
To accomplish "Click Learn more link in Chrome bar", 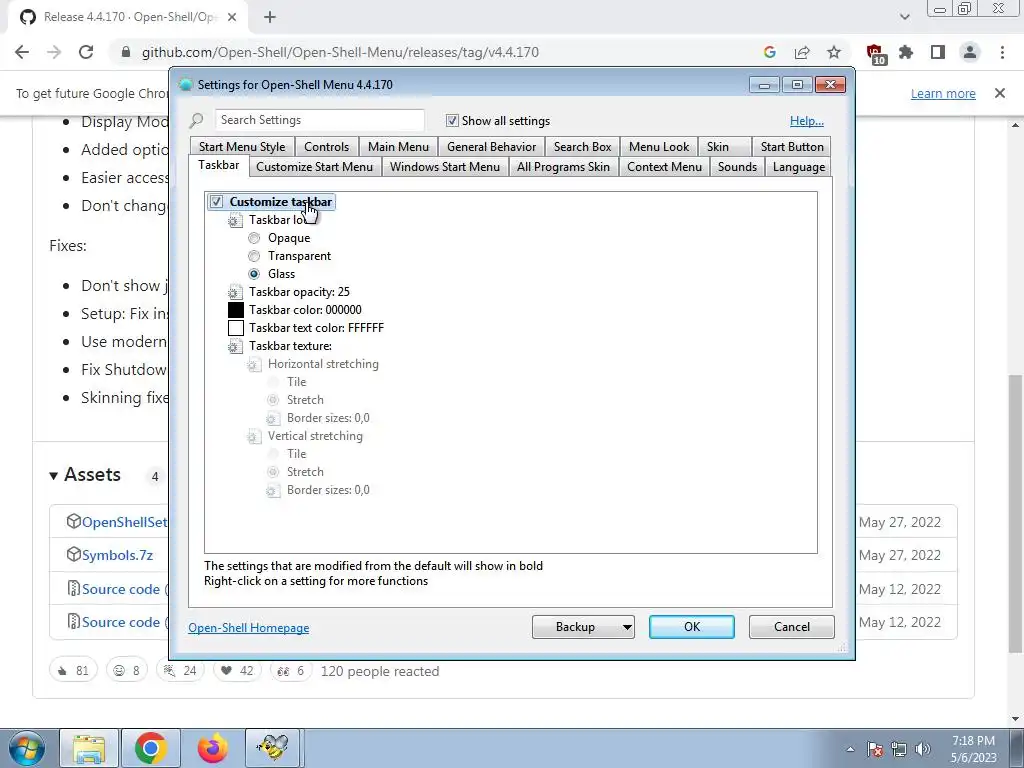I will [x=943, y=93].
